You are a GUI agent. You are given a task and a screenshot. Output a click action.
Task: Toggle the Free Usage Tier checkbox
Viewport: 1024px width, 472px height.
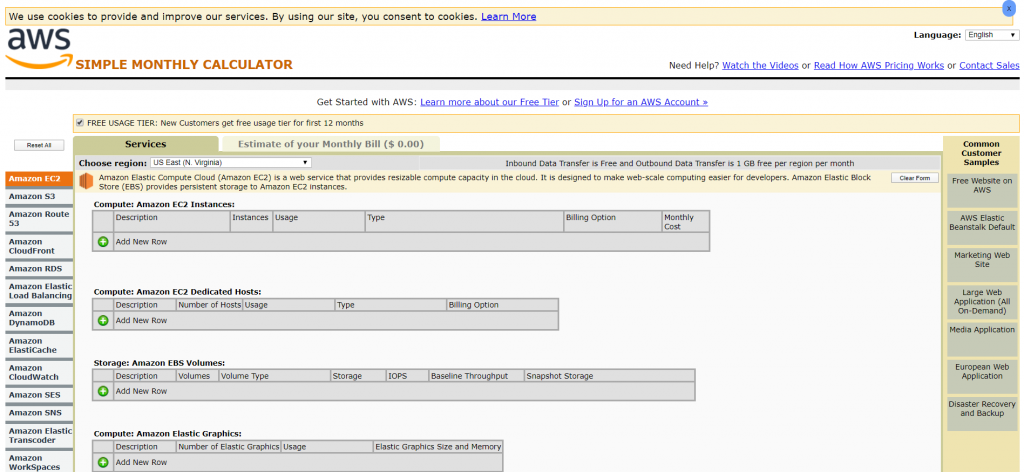click(80, 123)
